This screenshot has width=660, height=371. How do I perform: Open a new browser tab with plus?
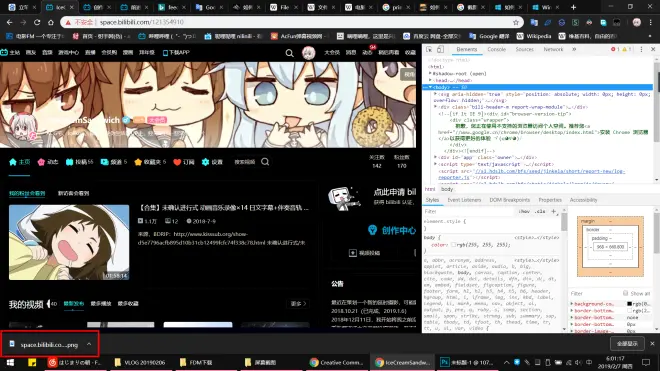click(573, 7)
